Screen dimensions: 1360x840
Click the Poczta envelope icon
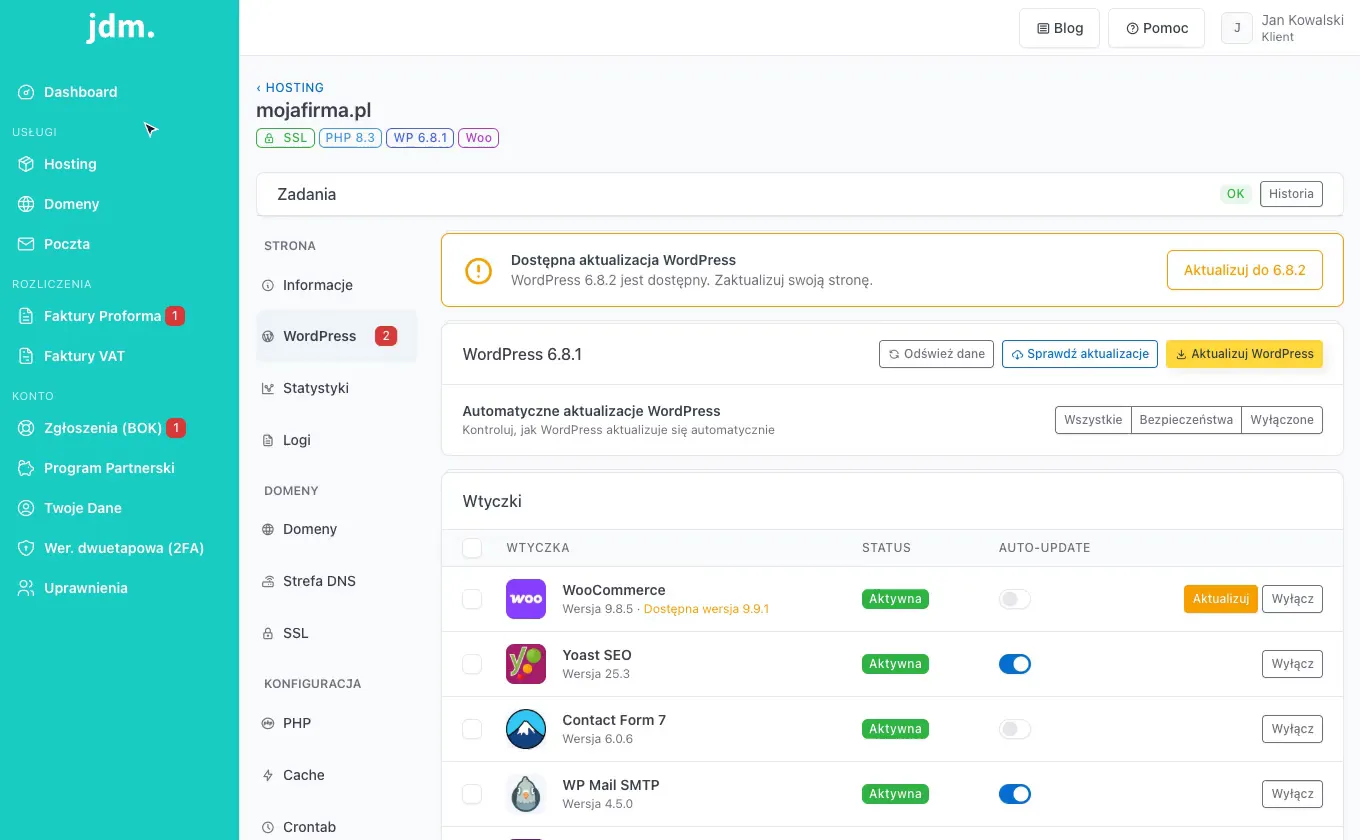[x=26, y=244]
